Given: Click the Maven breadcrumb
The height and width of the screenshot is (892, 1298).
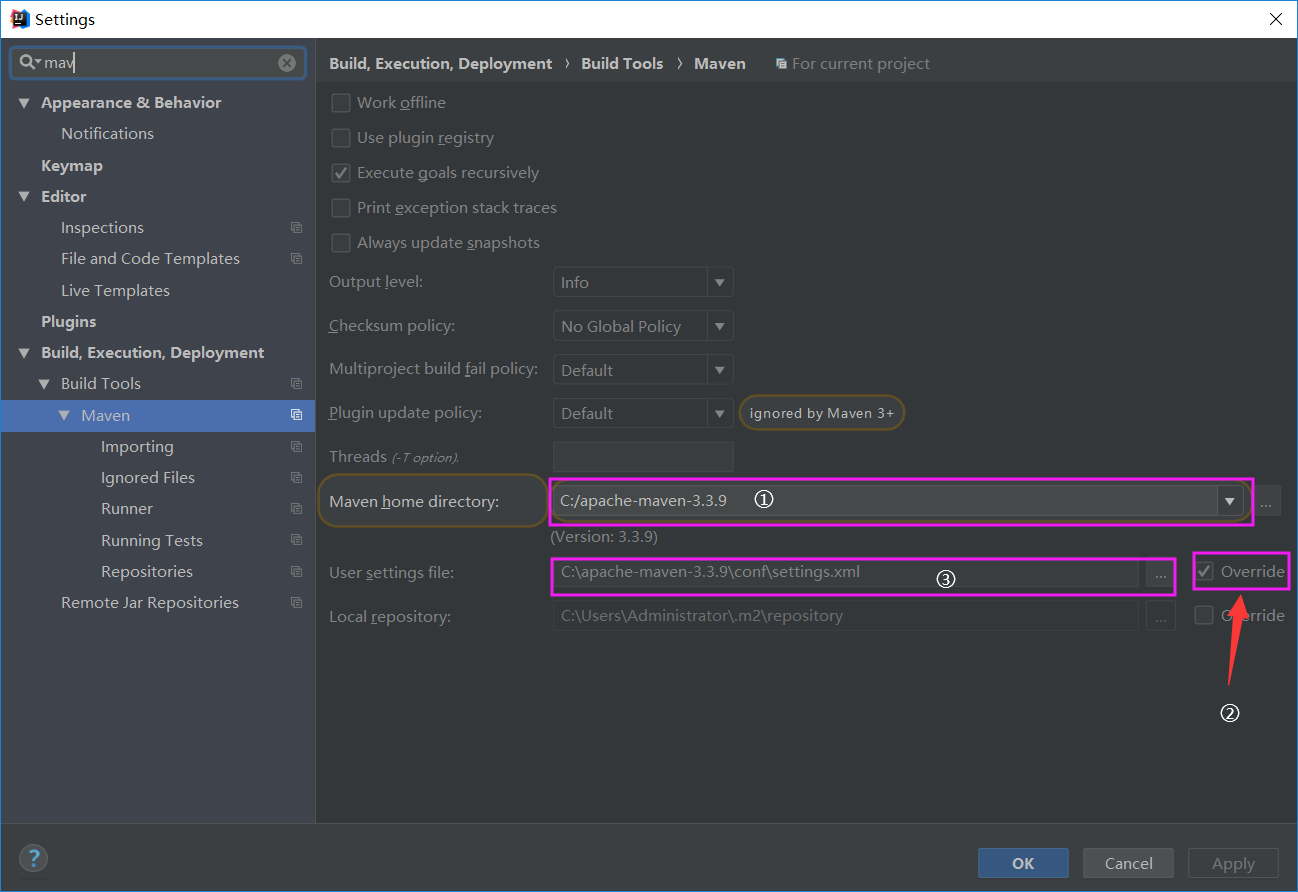Looking at the screenshot, I should [720, 64].
